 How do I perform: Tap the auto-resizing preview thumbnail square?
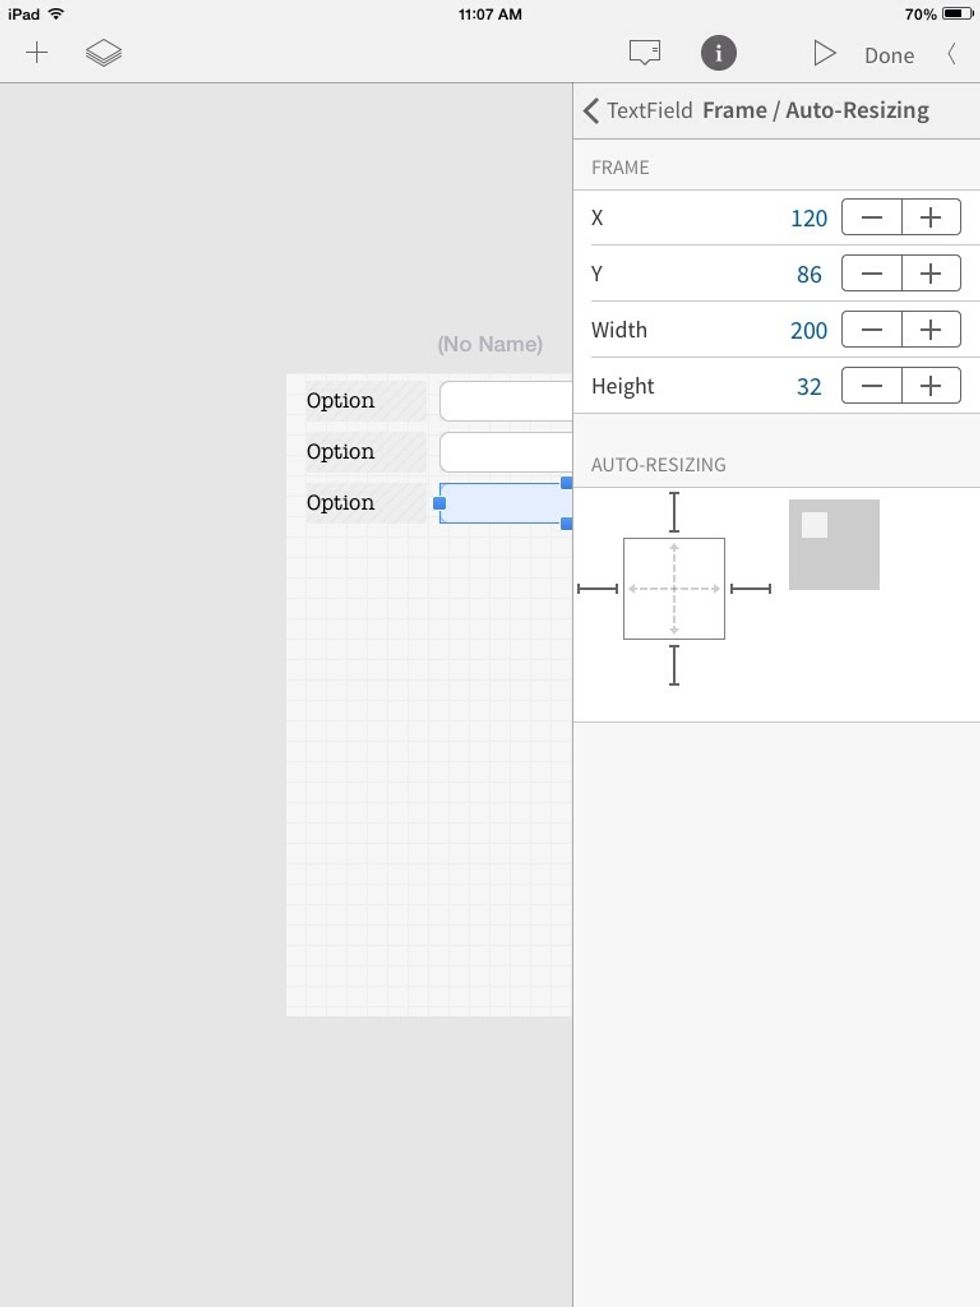coord(834,543)
